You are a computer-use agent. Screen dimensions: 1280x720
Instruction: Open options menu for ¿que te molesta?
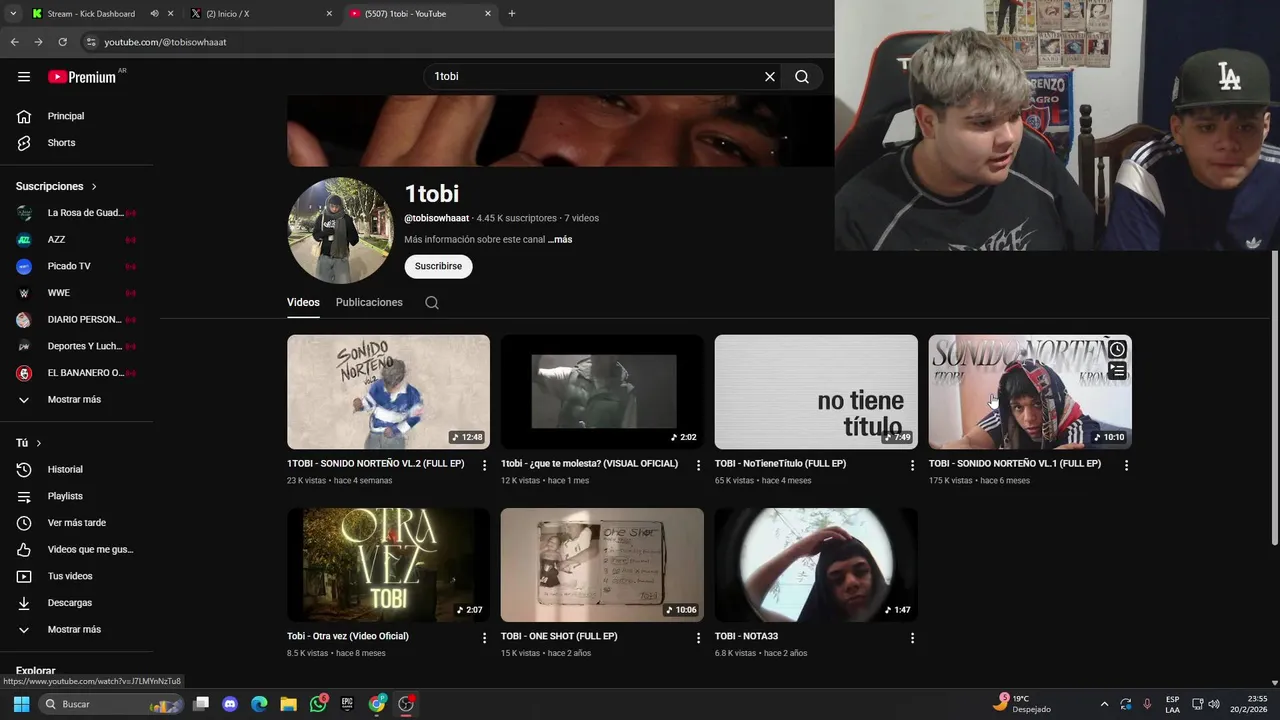pos(699,465)
